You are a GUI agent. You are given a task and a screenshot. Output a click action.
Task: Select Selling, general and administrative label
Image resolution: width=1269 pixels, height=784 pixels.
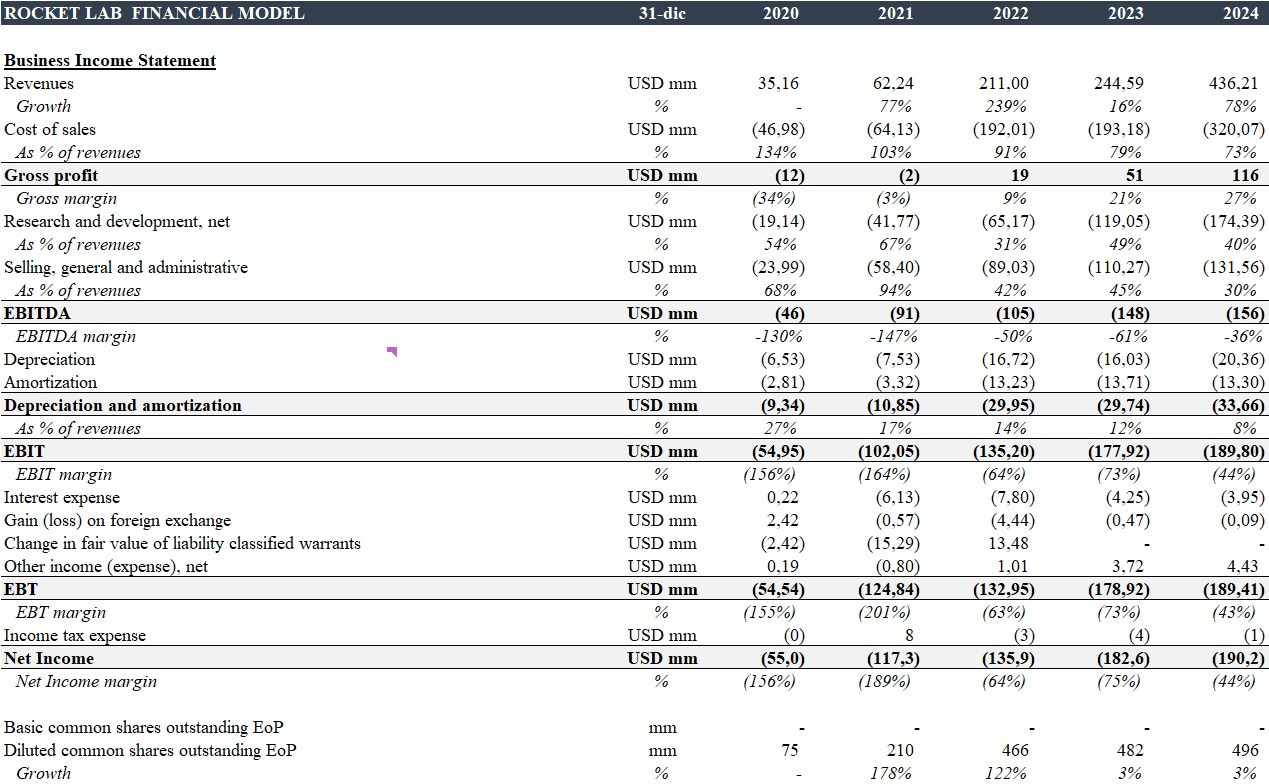click(126, 267)
